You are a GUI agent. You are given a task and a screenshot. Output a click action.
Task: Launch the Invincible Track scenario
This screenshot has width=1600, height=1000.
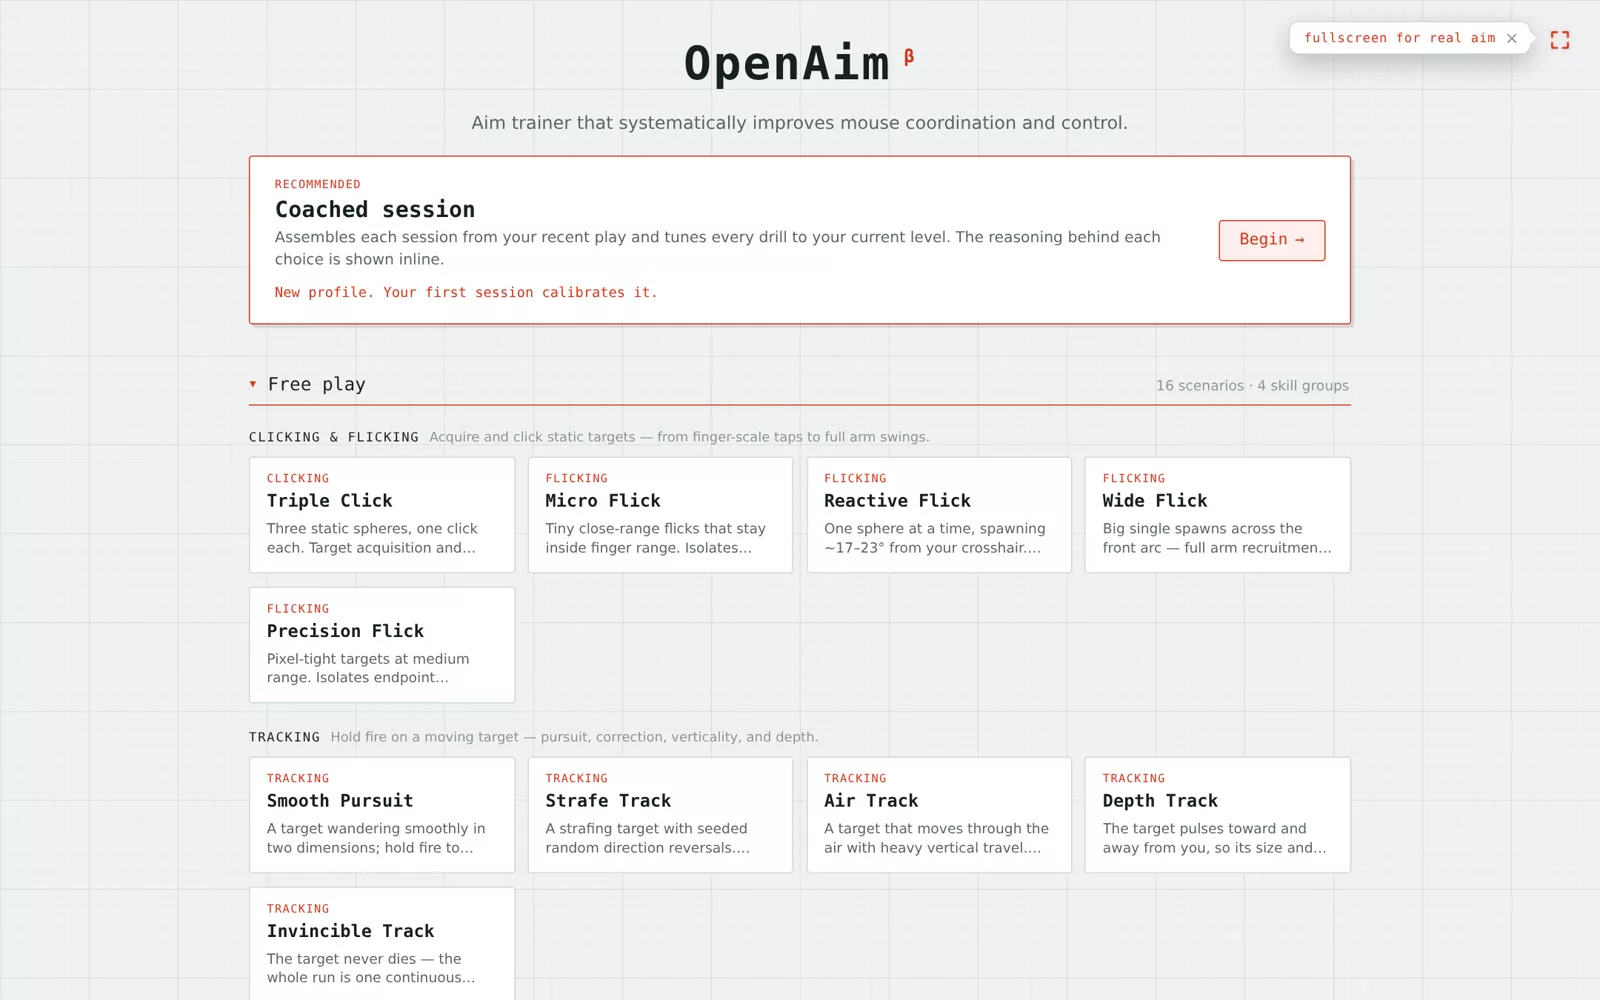point(382,944)
